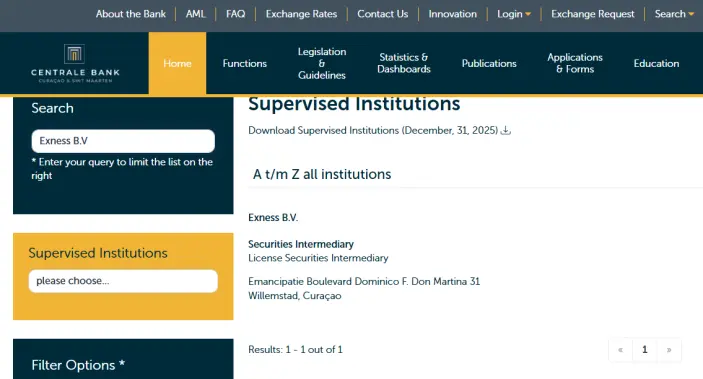The height and width of the screenshot is (379, 703).
Task: Click the 'Enter your query to limit' hint text
Action: point(122,169)
